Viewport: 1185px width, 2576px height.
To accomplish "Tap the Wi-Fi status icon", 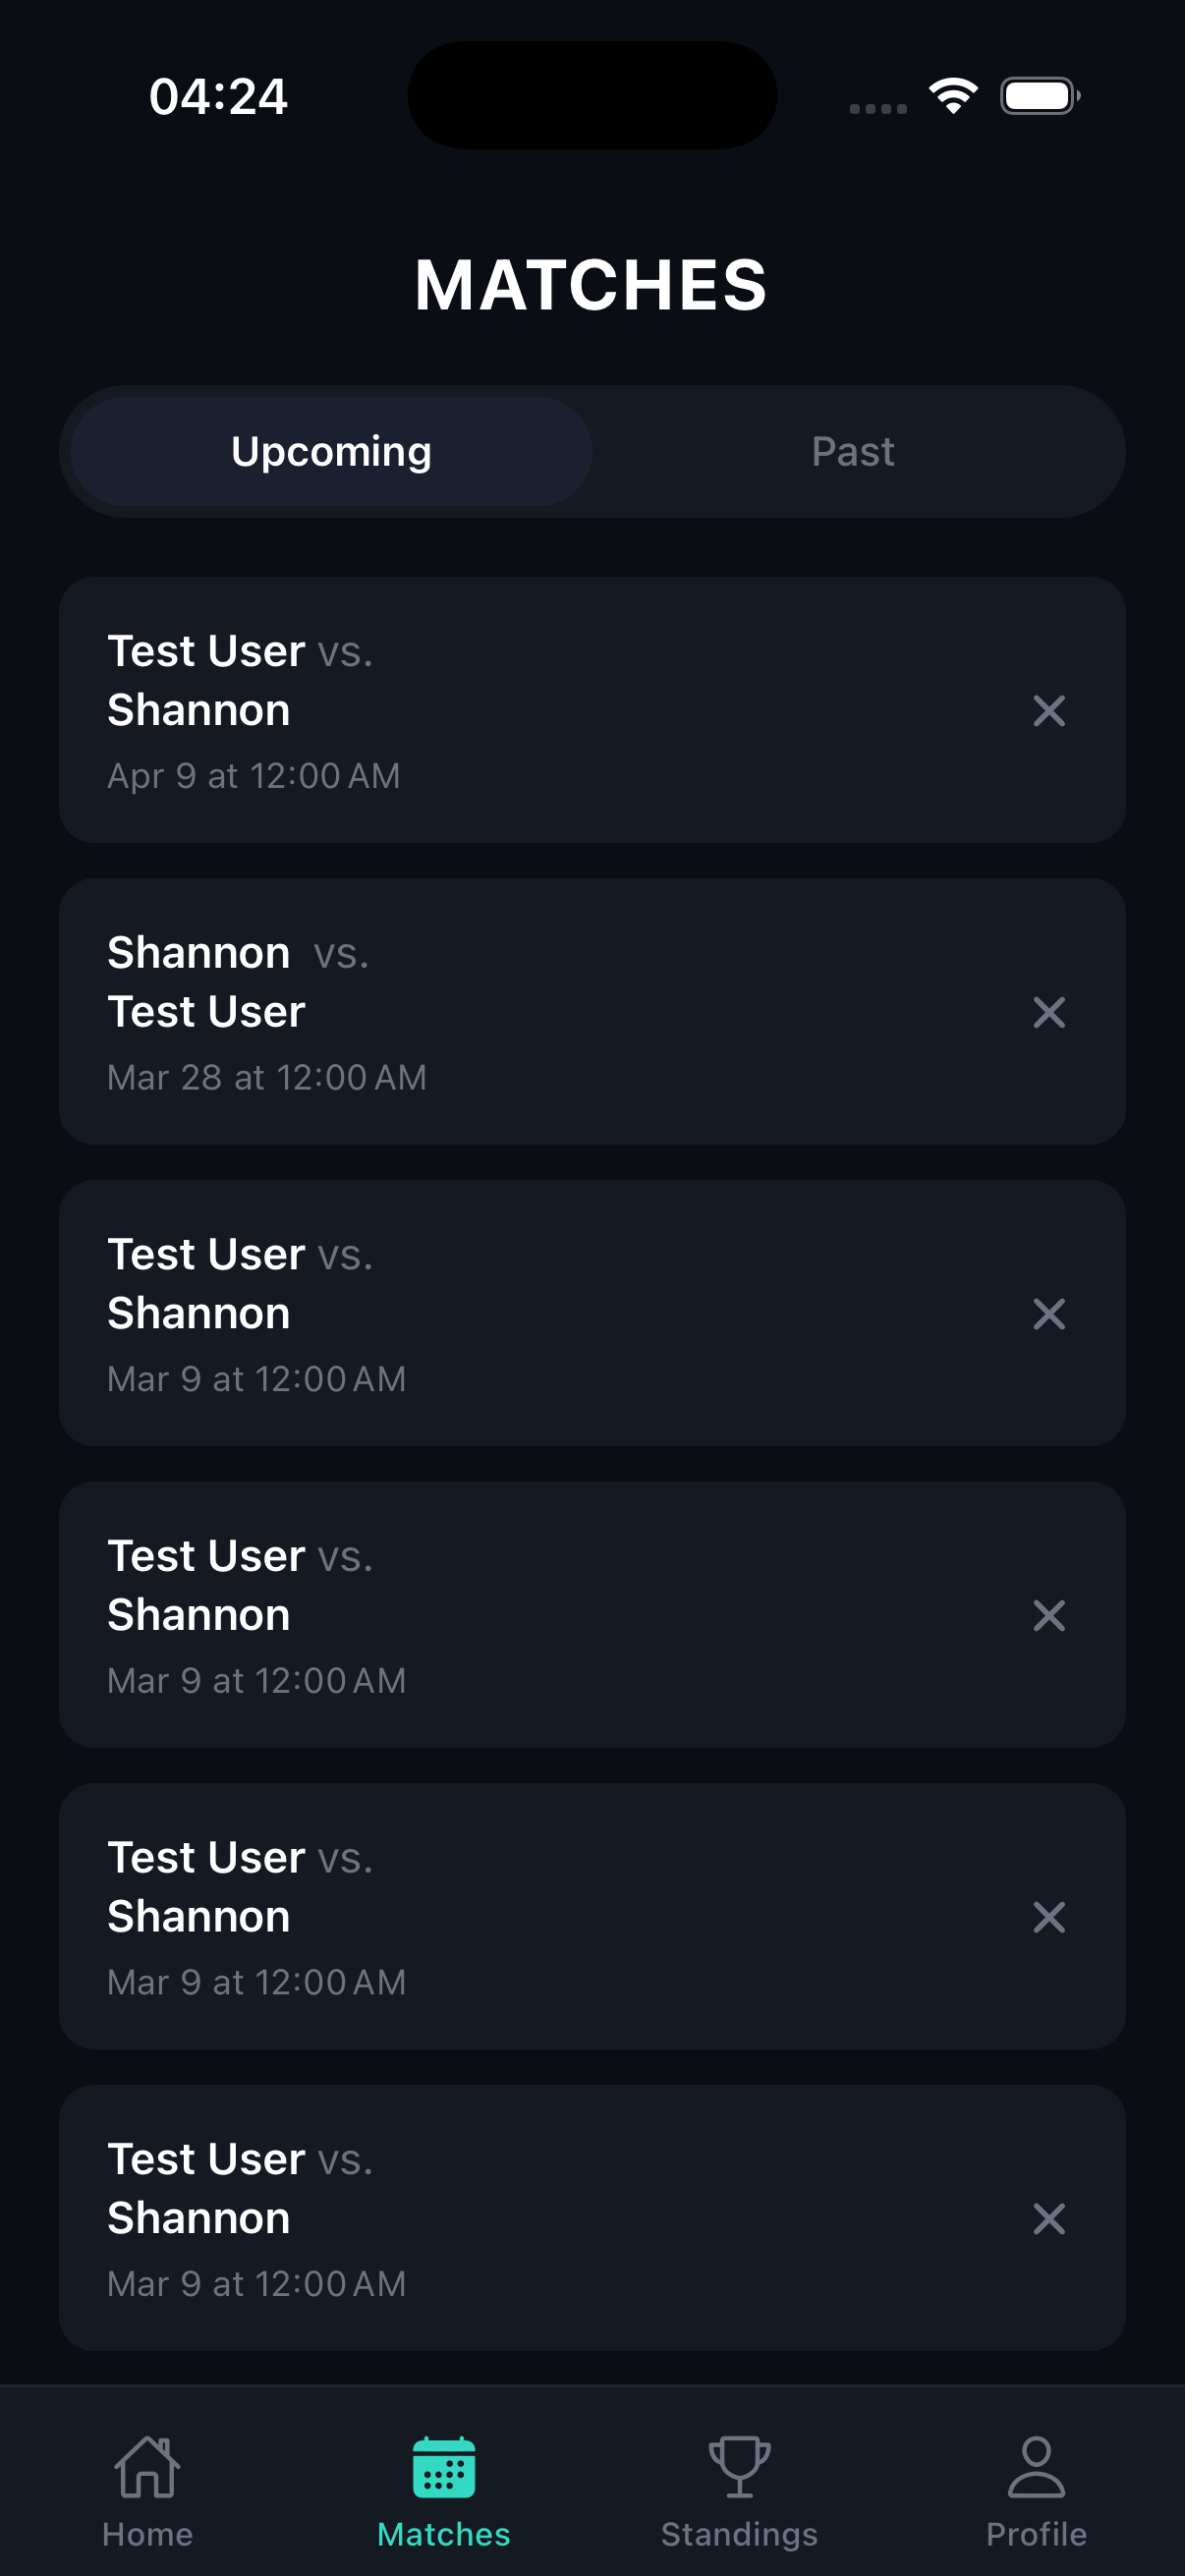I will 953,96.
